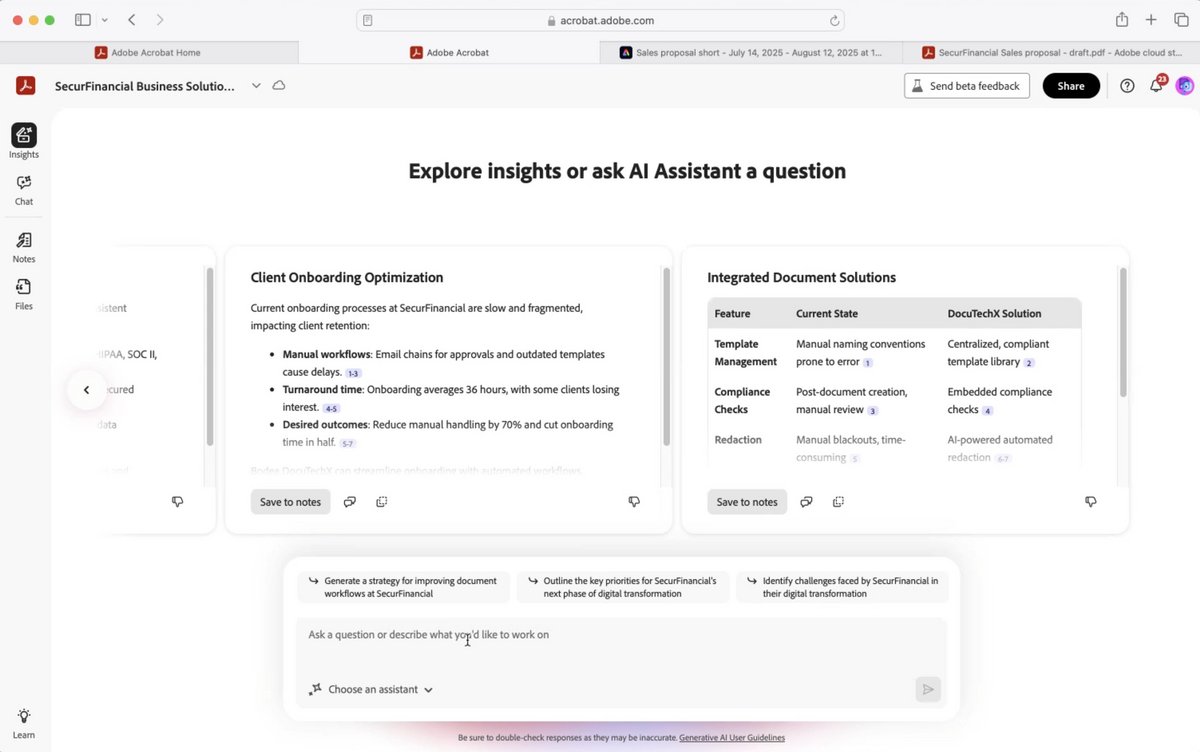
Task: Open the SecurFinancial Sales proposal draft tab
Action: (x=1051, y=52)
